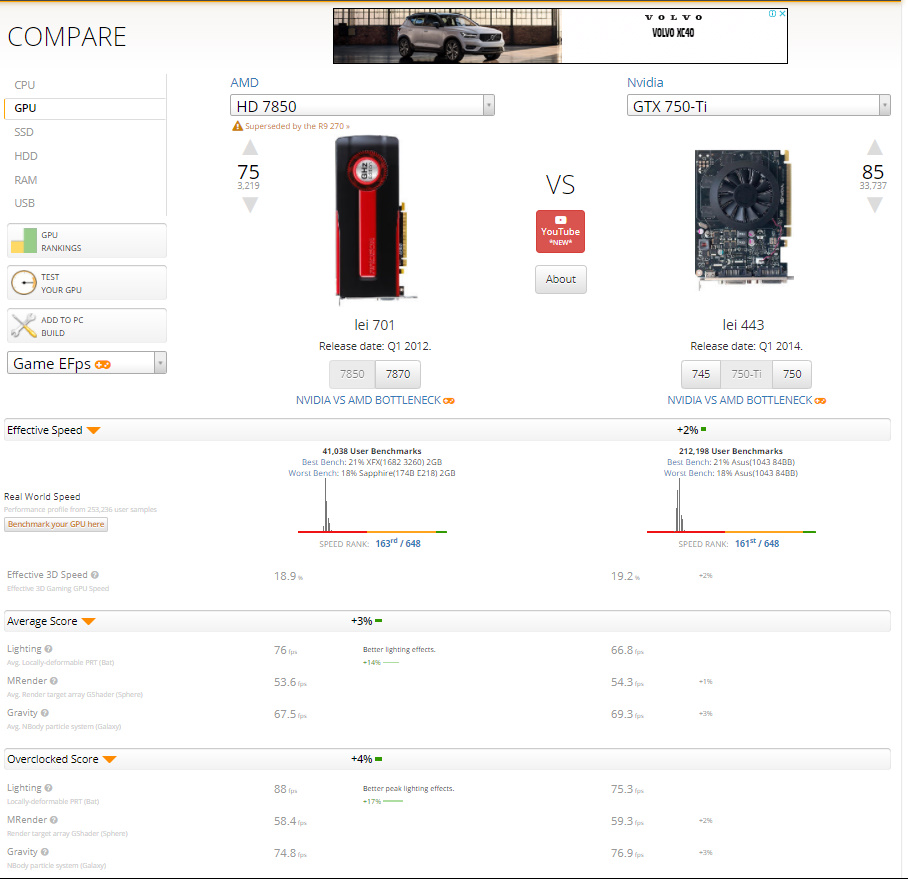Open the HD 7850 GPU selector dropdown
Screen dimensions: 908x879
pos(363,106)
